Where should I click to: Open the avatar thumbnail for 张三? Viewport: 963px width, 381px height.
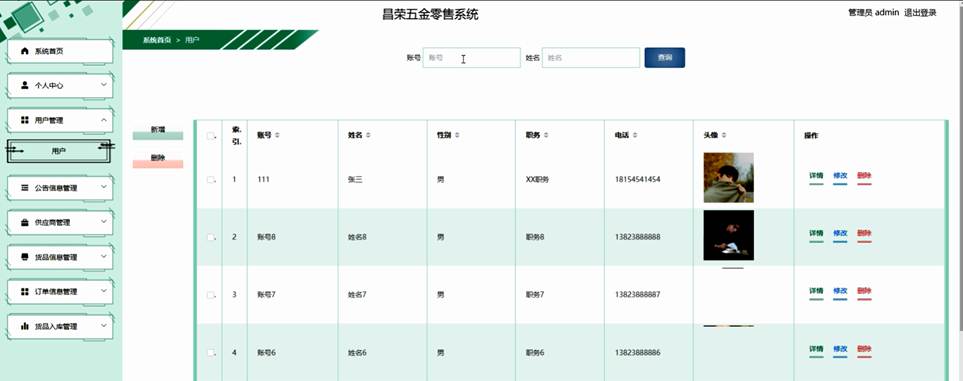click(728, 178)
